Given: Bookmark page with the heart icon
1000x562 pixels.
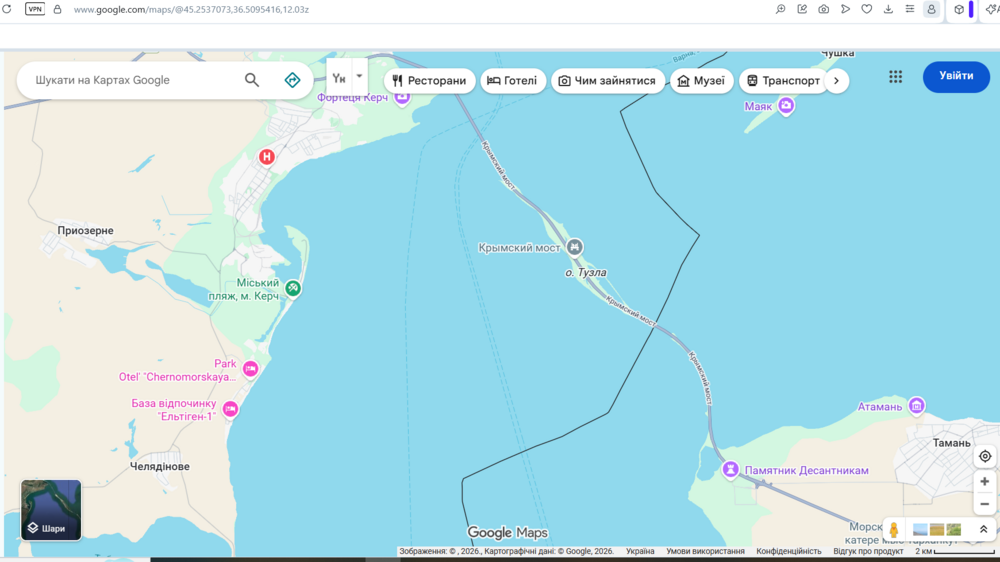Looking at the screenshot, I should pos(867,10).
